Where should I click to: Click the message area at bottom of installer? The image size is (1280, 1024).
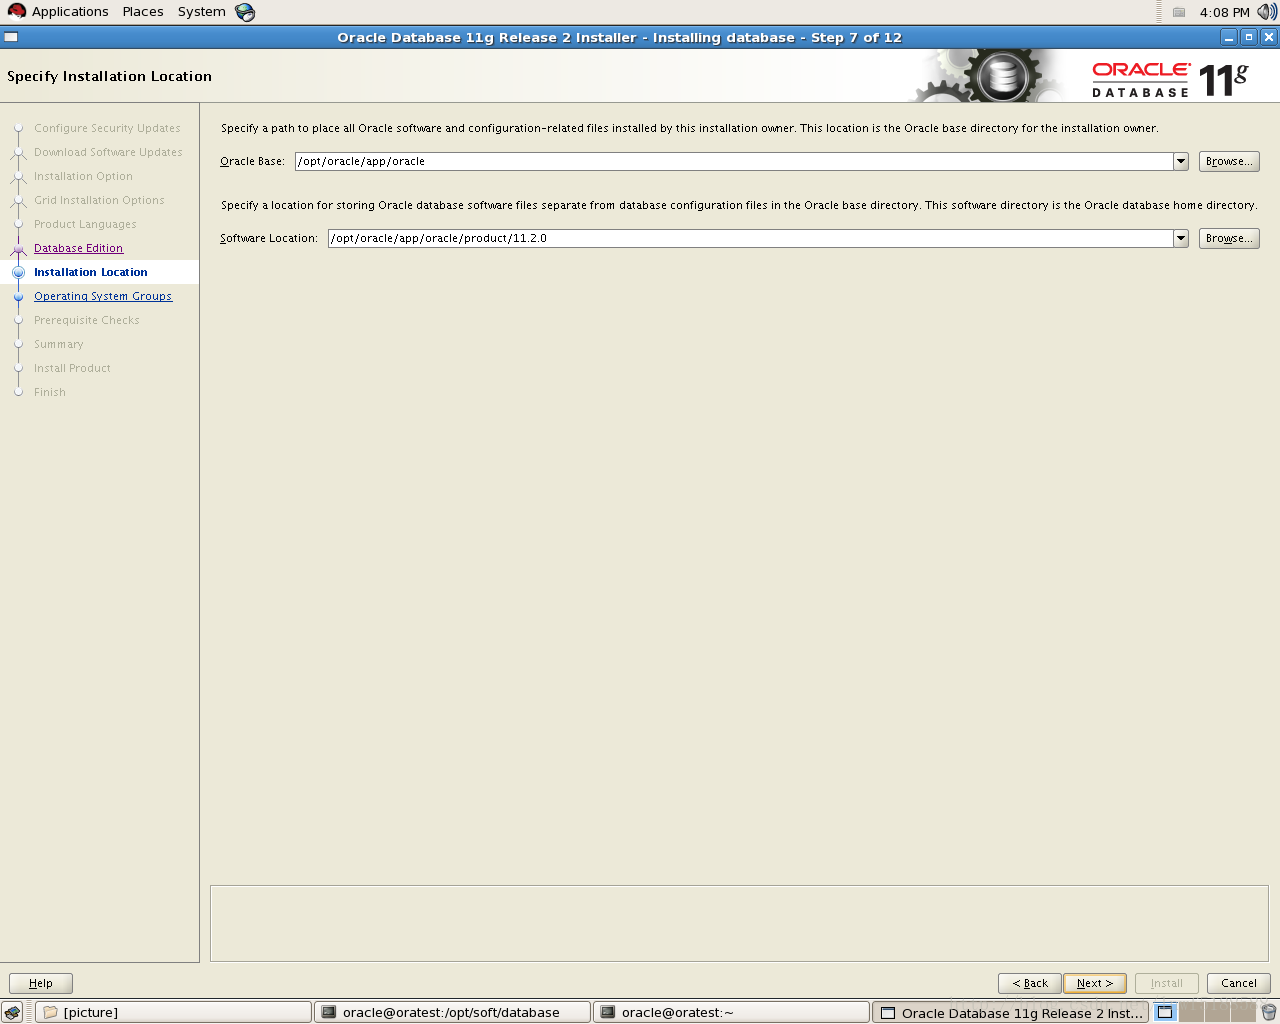(739, 923)
